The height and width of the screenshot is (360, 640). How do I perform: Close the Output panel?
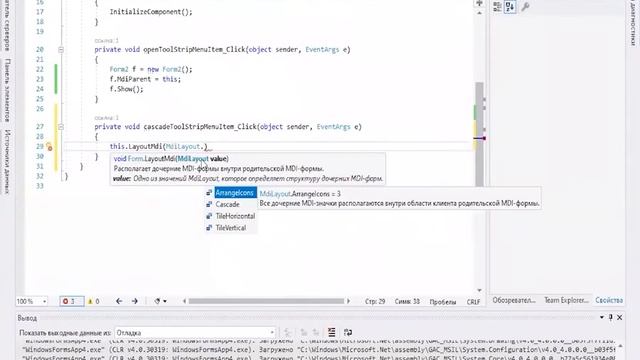coord(620,318)
